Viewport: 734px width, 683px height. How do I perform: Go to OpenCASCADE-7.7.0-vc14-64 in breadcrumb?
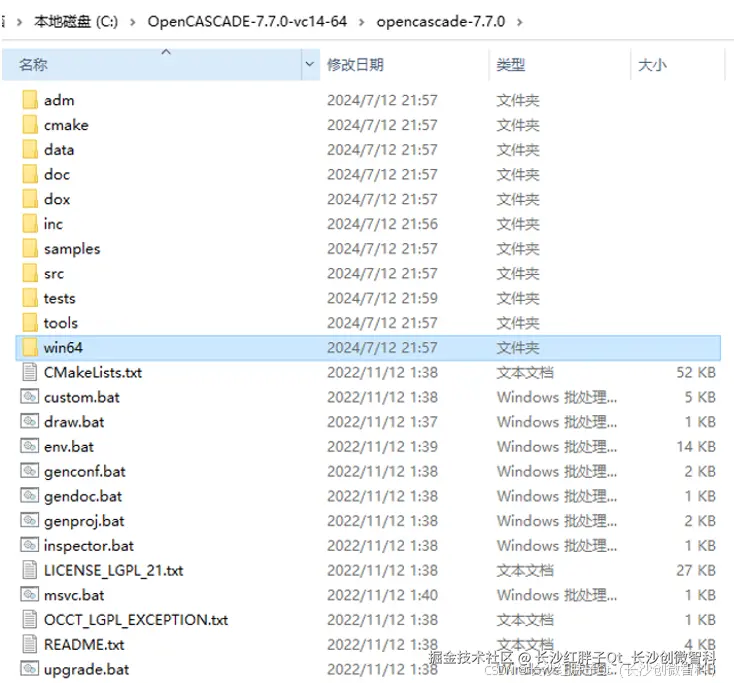pos(247,22)
